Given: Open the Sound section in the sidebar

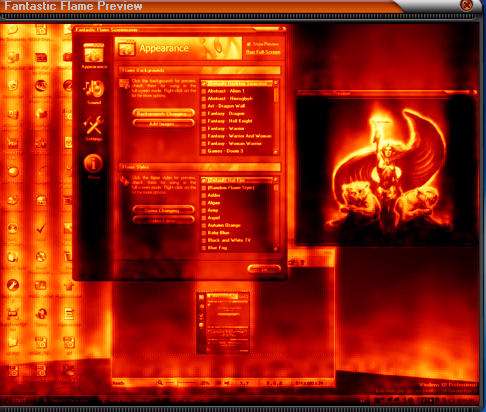Looking at the screenshot, I should click(x=94, y=92).
